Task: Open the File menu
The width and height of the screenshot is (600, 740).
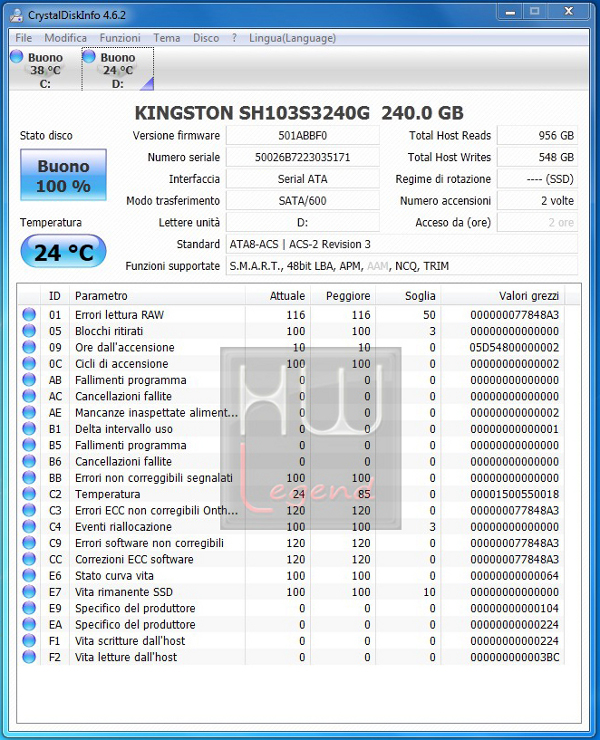Action: point(24,38)
